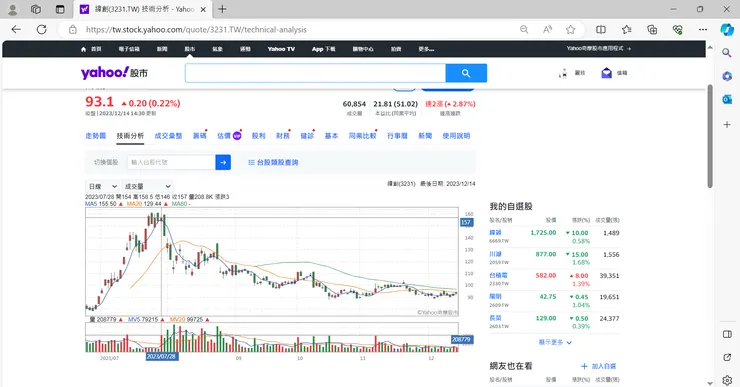Open the 使用說明 tab
Screen dimensions: 740x387
(456, 136)
